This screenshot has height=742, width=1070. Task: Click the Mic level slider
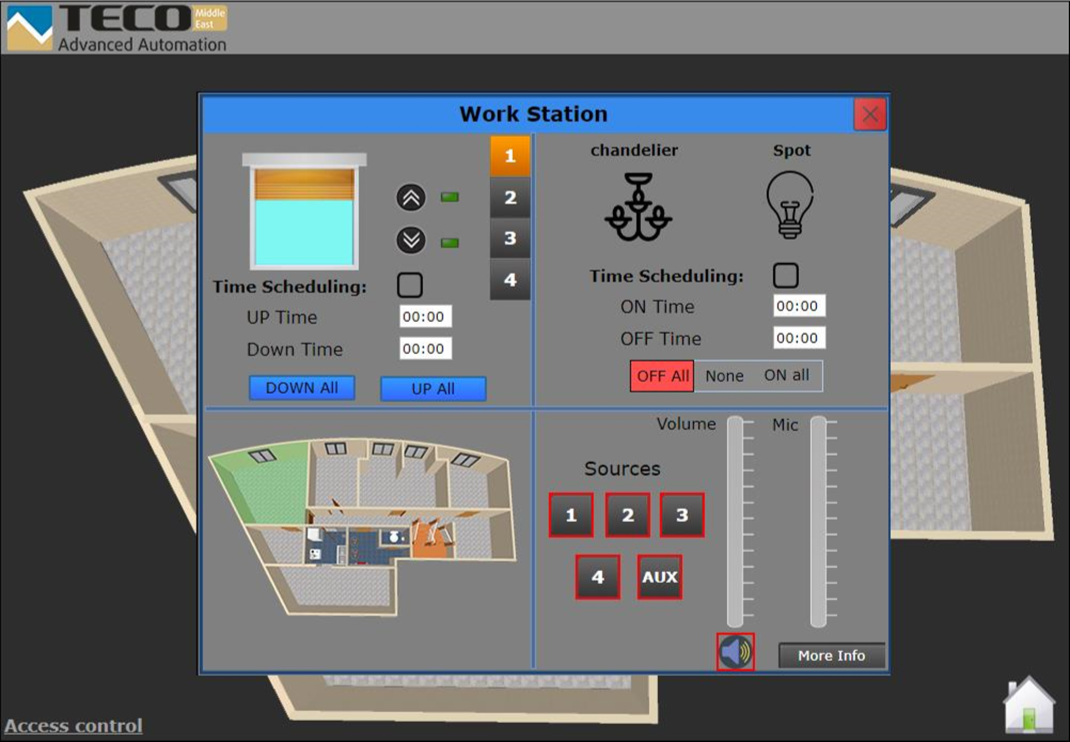[x=818, y=521]
